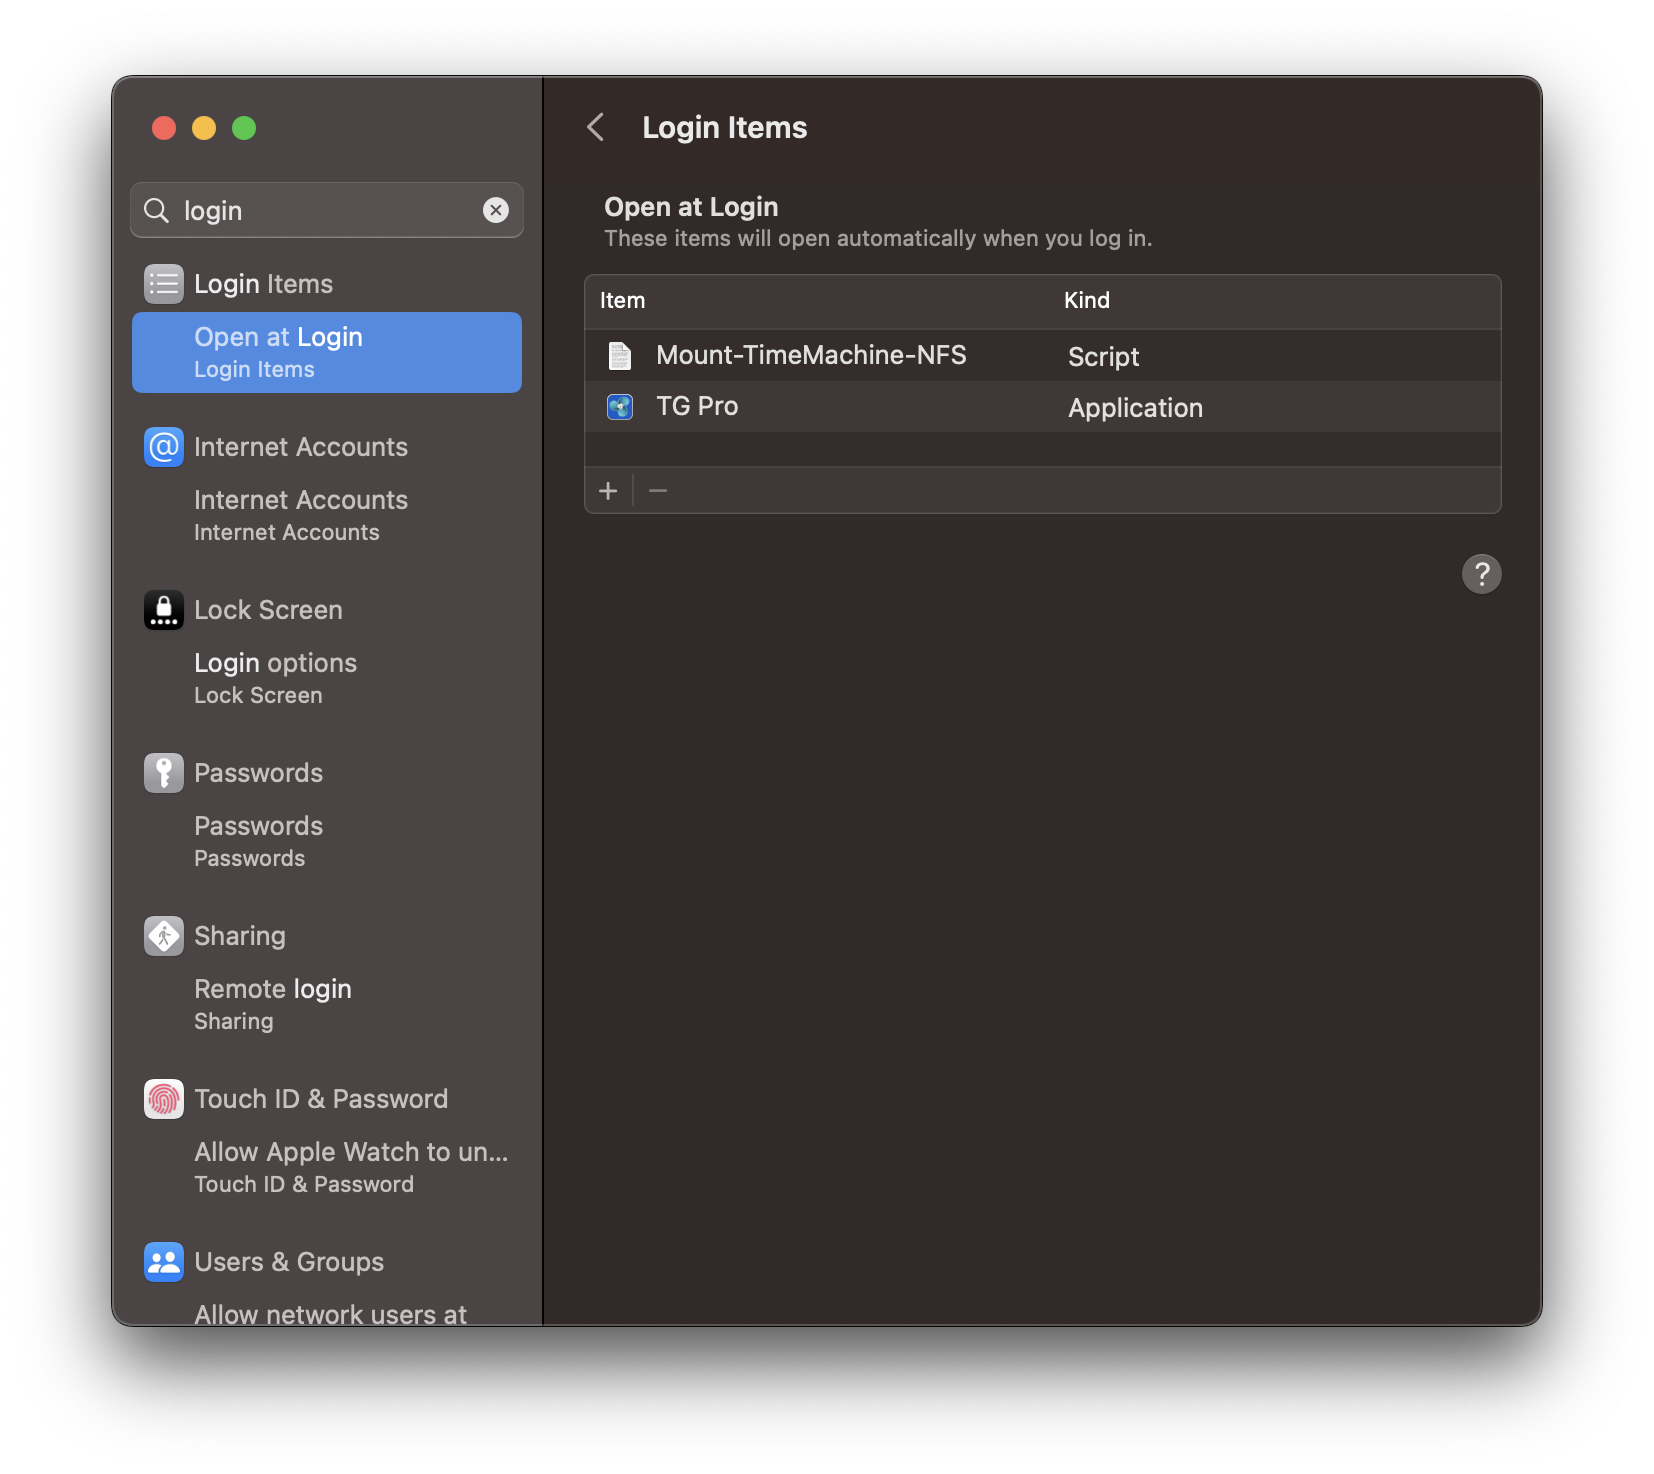
Task: Select the Internet Accounts icon in sidebar
Action: tap(163, 447)
